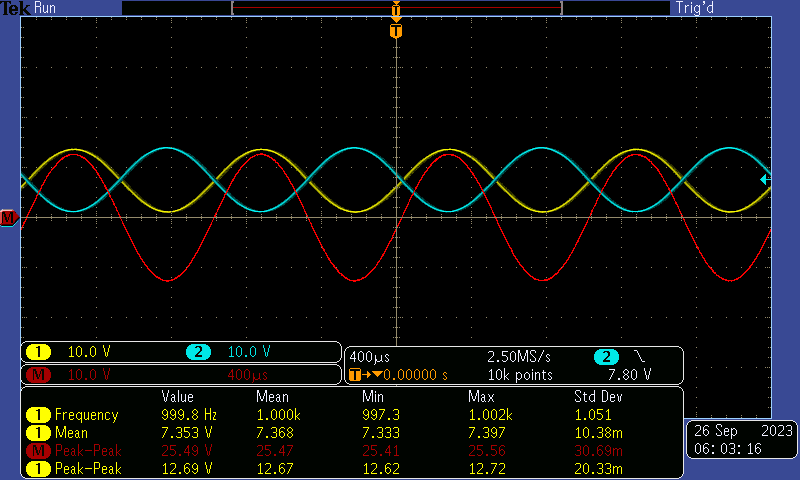The image size is (800, 480).
Task: Click the yellow Peak-Peak row channel 1 badge
Action: coord(38,469)
